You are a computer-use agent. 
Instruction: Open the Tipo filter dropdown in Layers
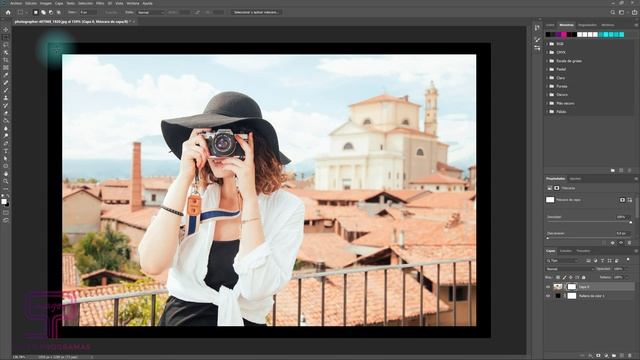click(562, 260)
